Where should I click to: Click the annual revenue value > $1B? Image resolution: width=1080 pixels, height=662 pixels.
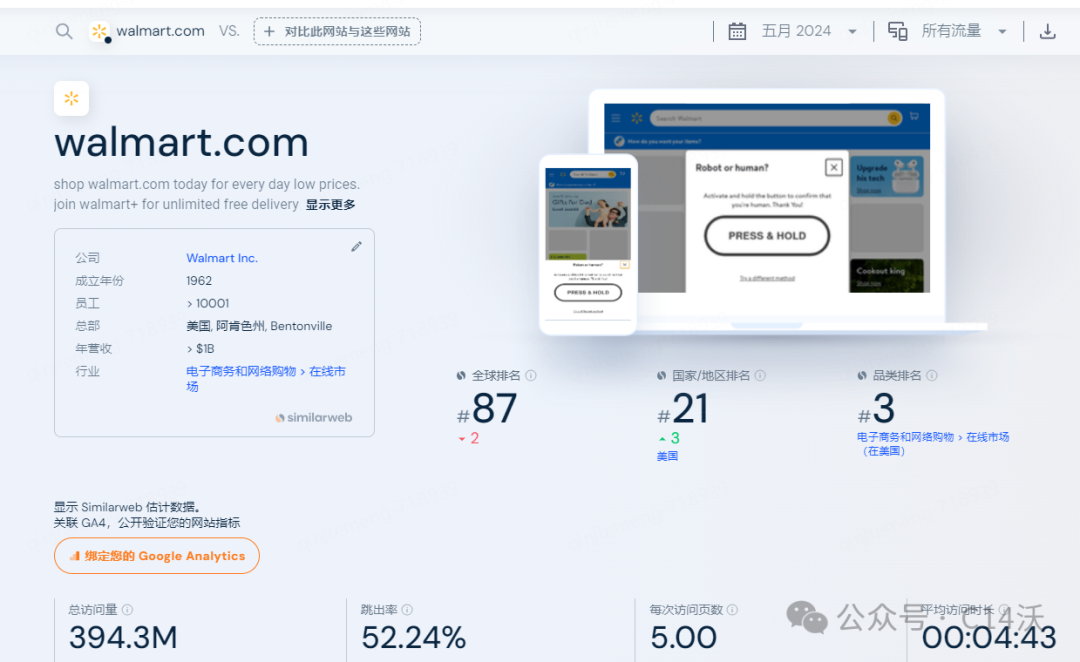(200, 349)
